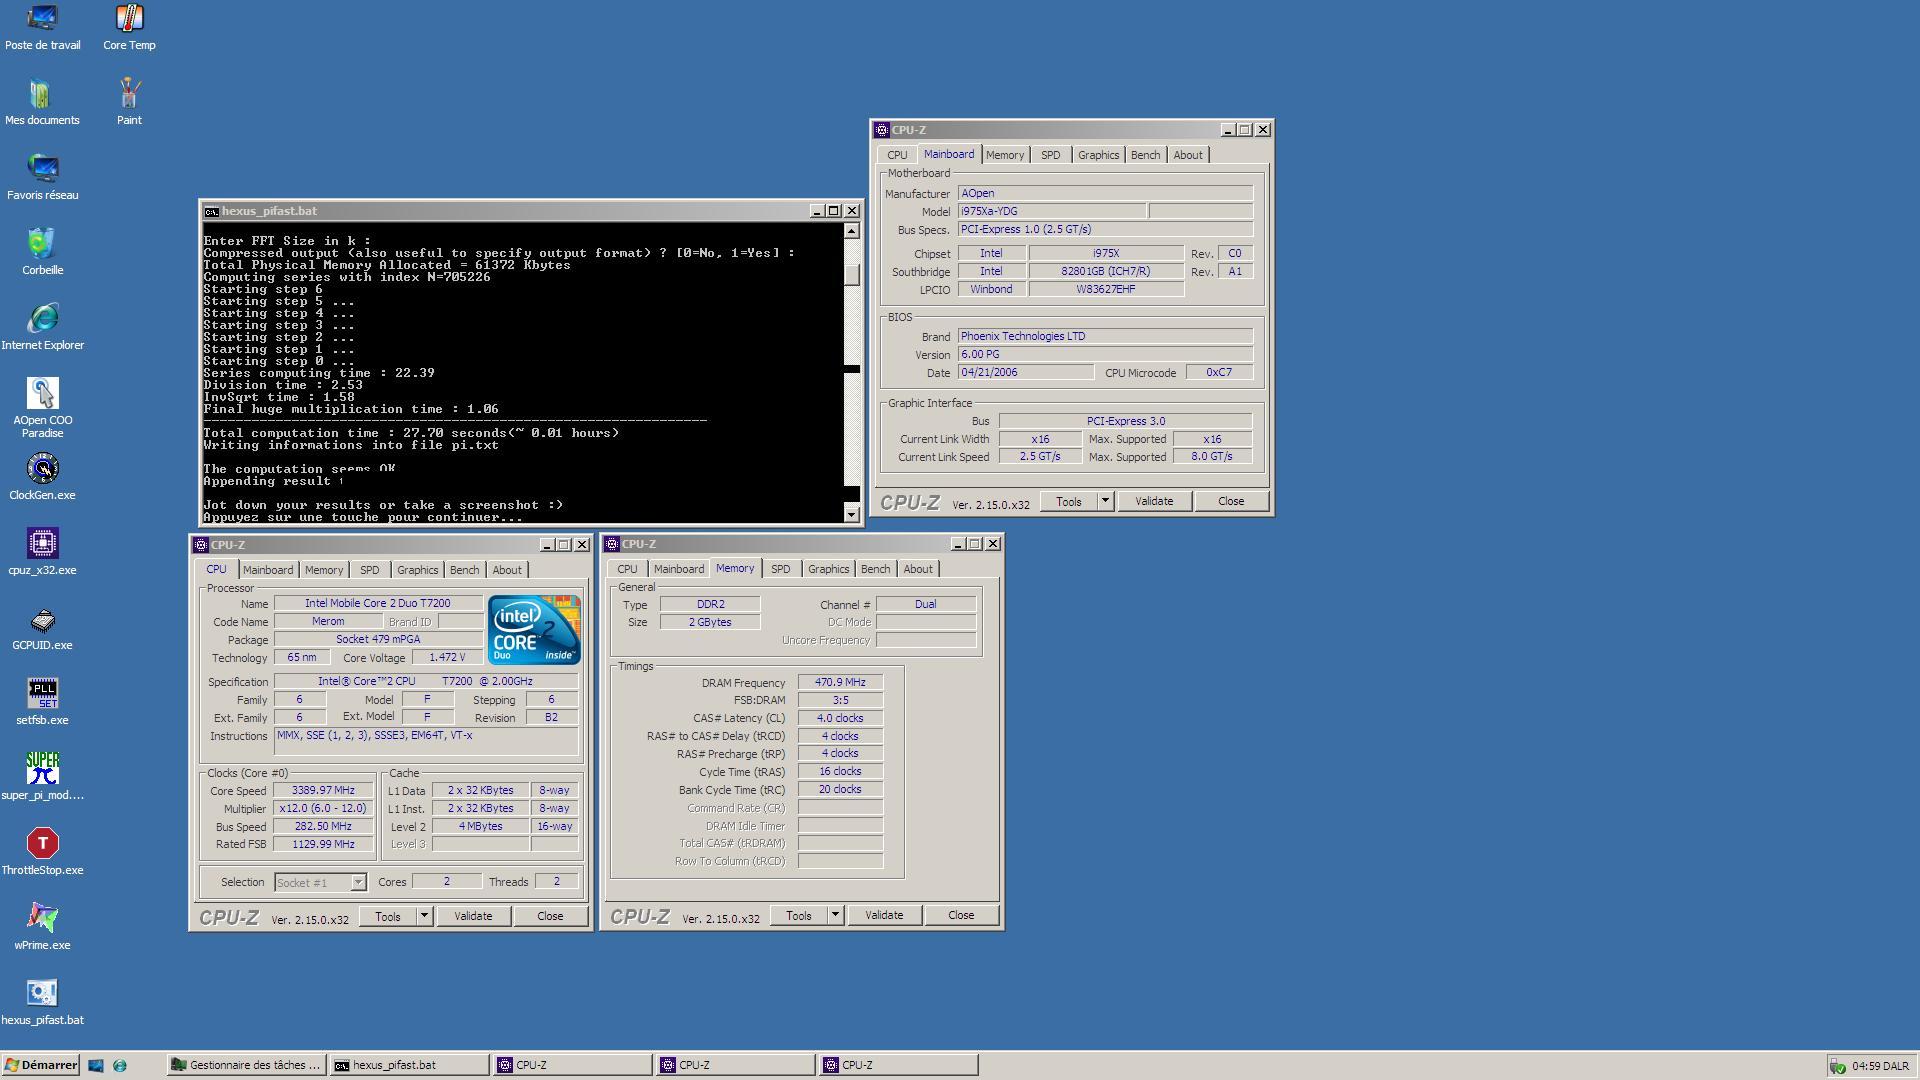Click BIOS Date 04/21/2006 field

tap(1026, 372)
